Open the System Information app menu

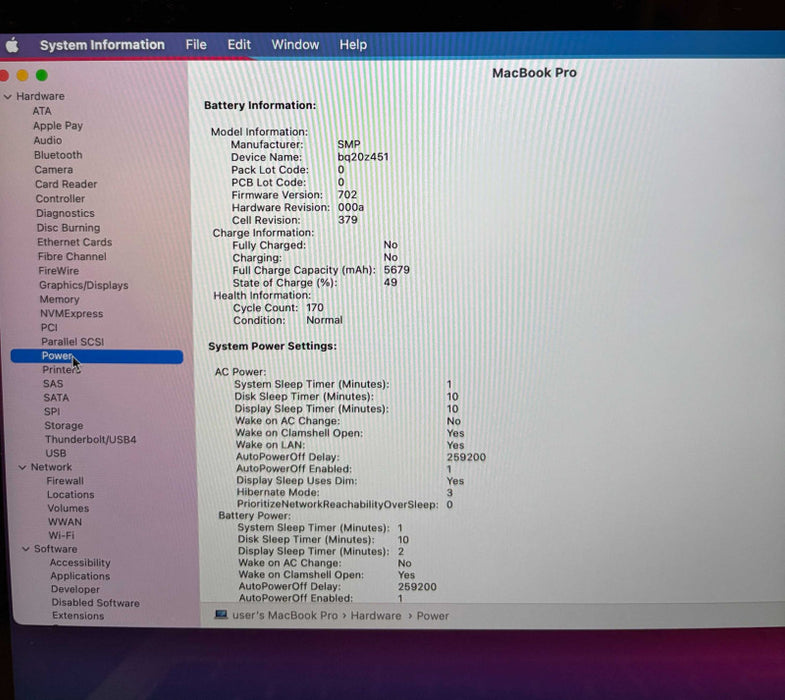(102, 45)
